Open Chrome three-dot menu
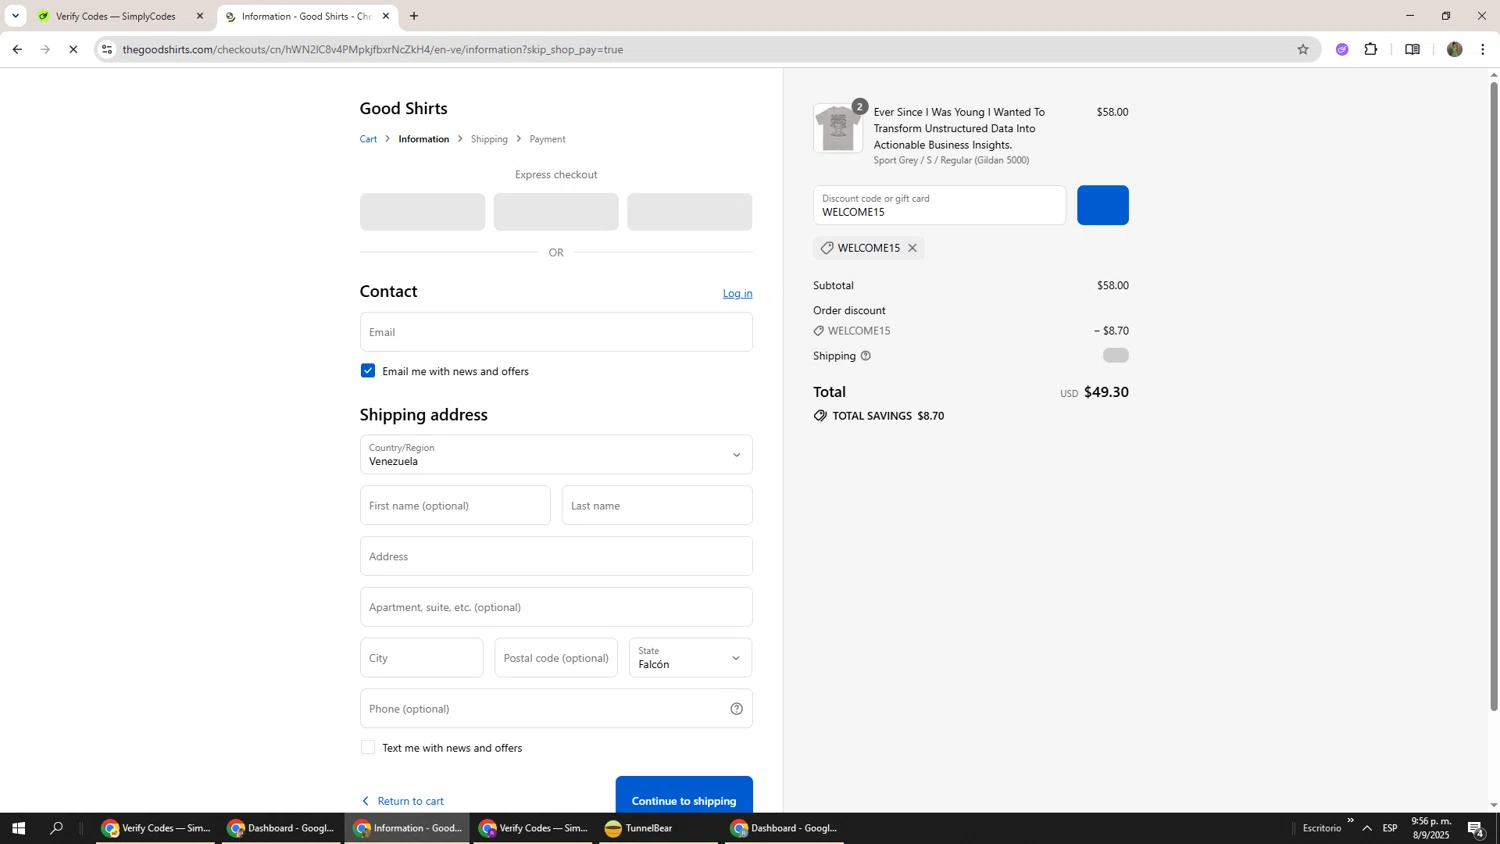 coord(1482,49)
